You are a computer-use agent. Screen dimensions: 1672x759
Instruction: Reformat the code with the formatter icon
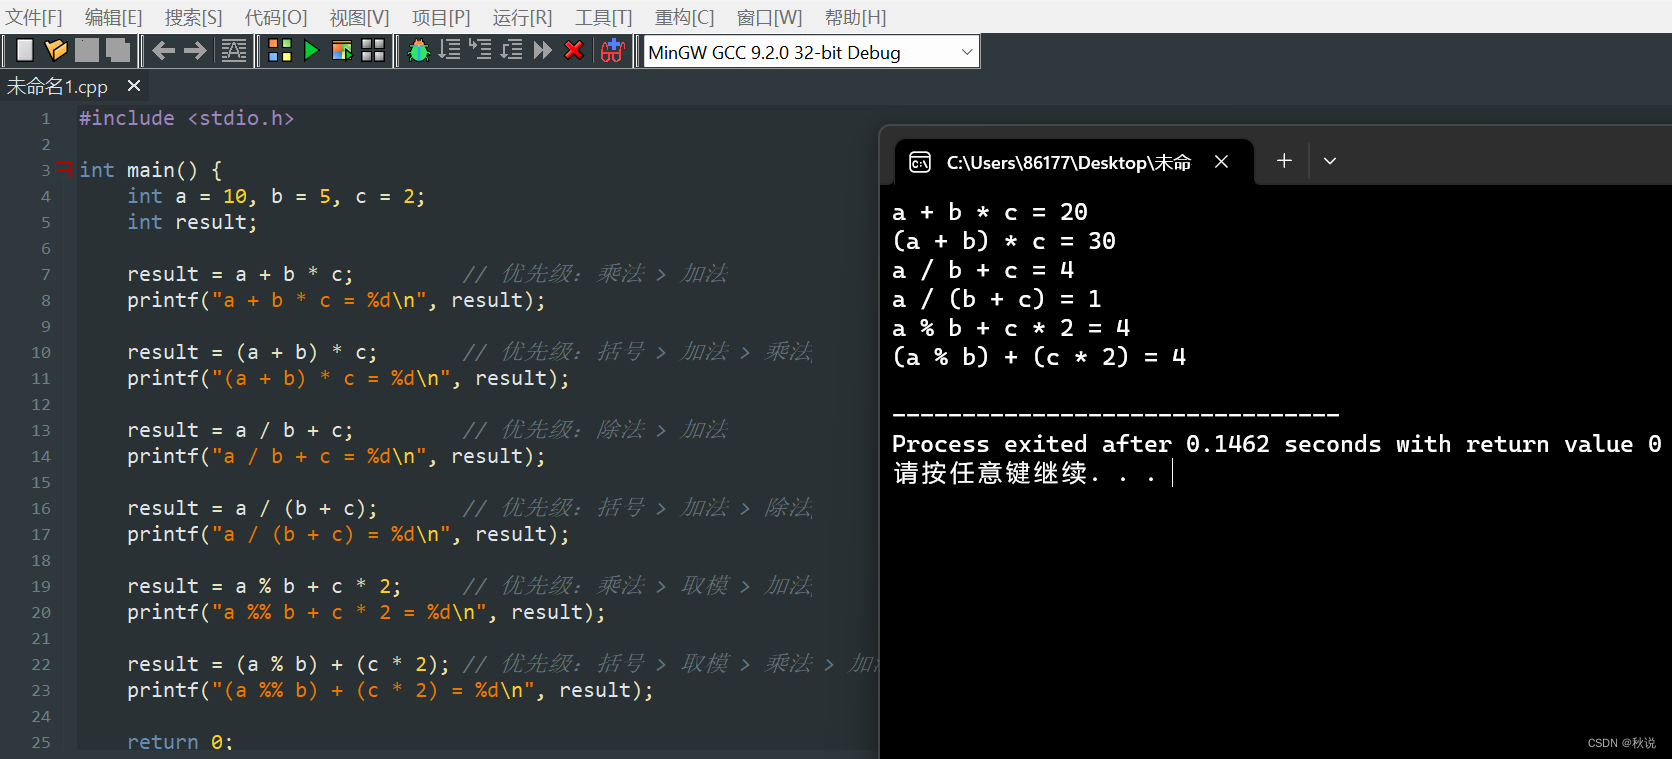(x=234, y=51)
